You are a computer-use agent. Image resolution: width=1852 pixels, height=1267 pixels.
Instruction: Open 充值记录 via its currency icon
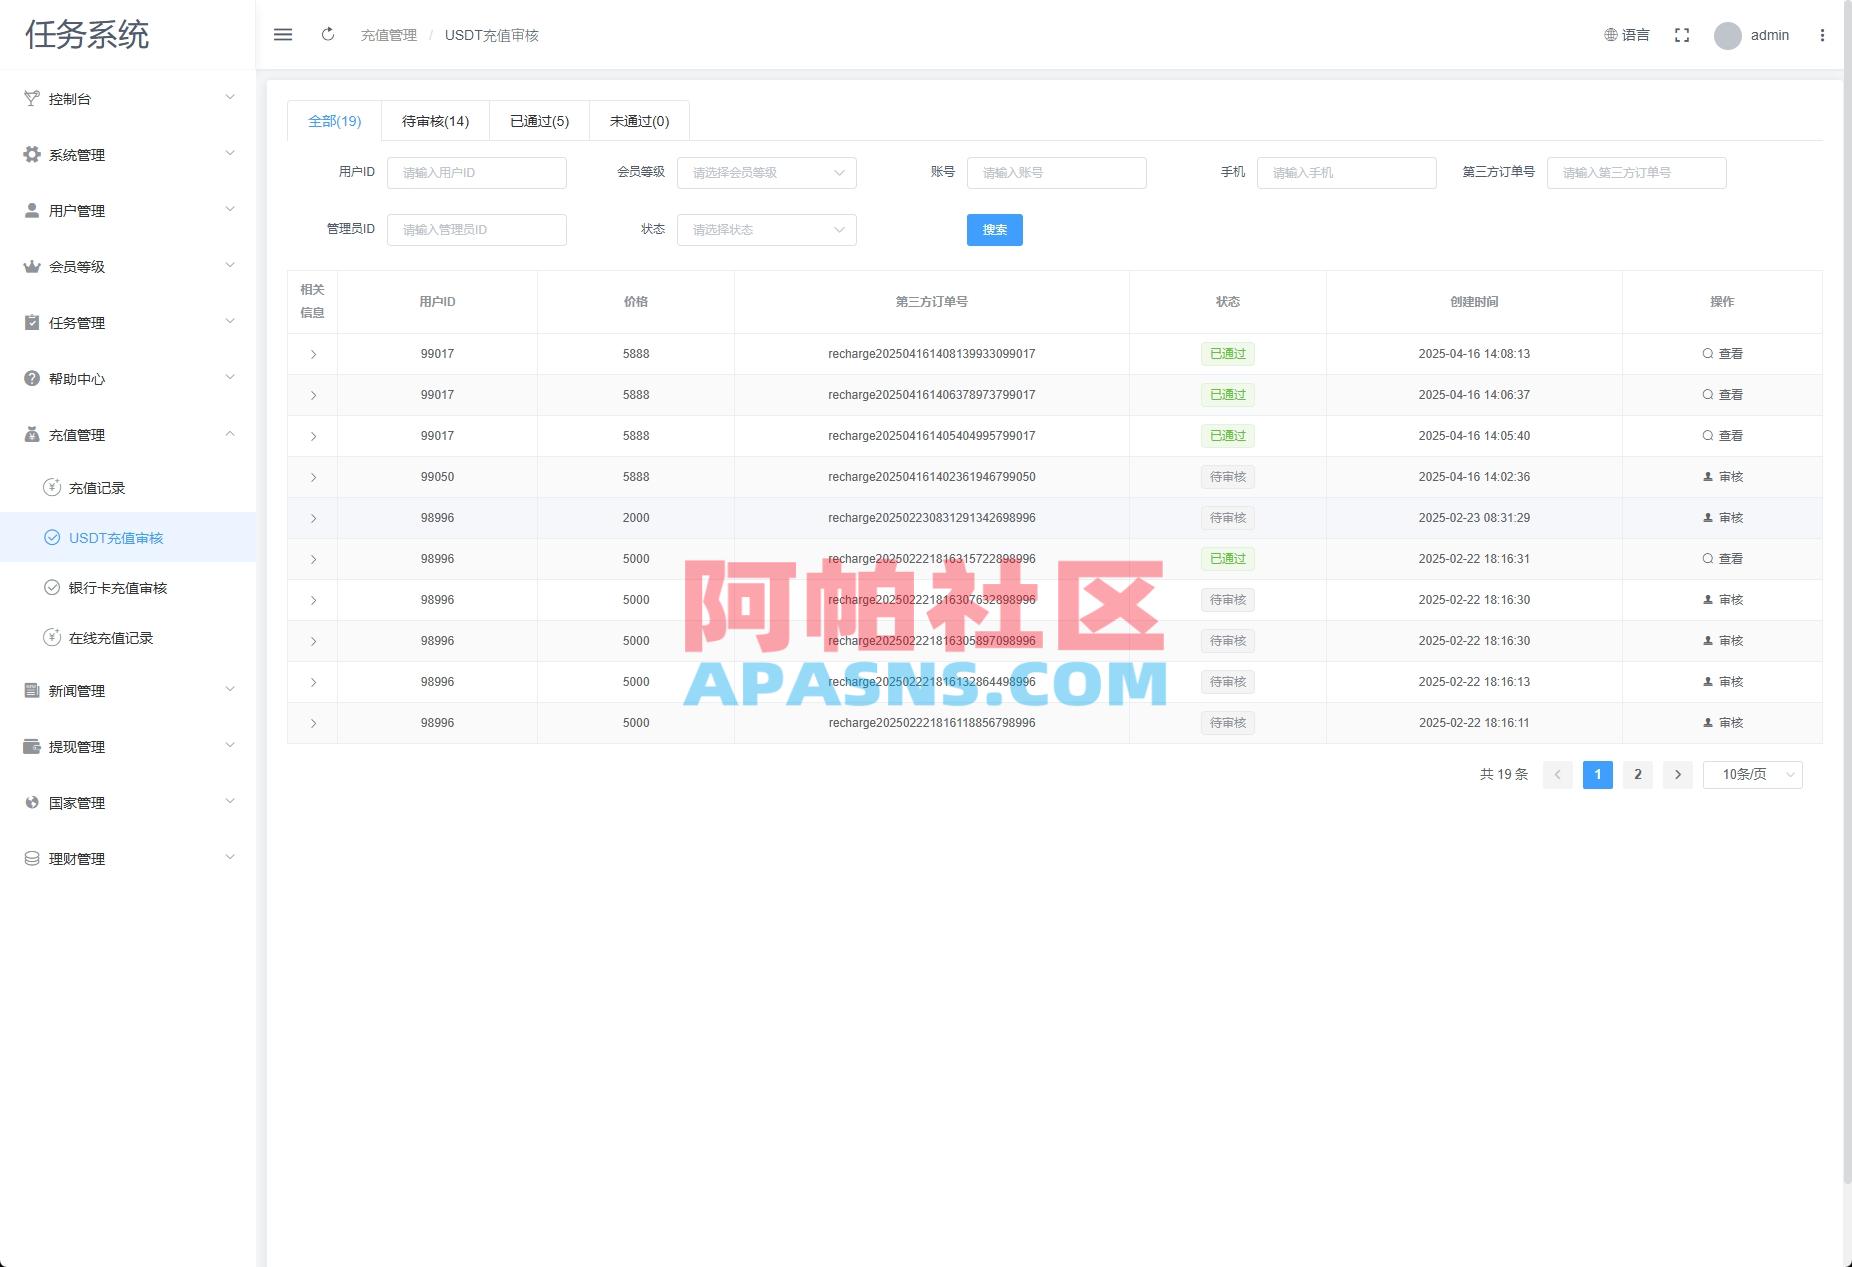coord(51,487)
